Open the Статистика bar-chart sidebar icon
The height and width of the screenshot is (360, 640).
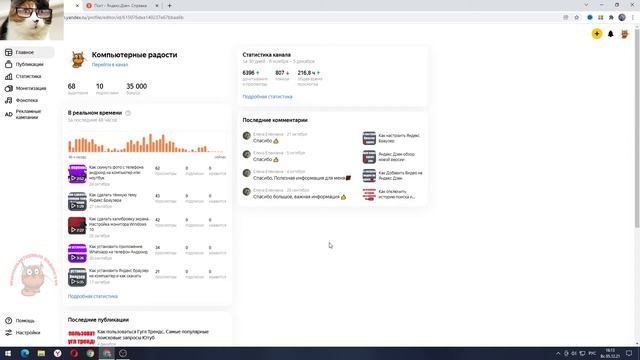(x=9, y=76)
